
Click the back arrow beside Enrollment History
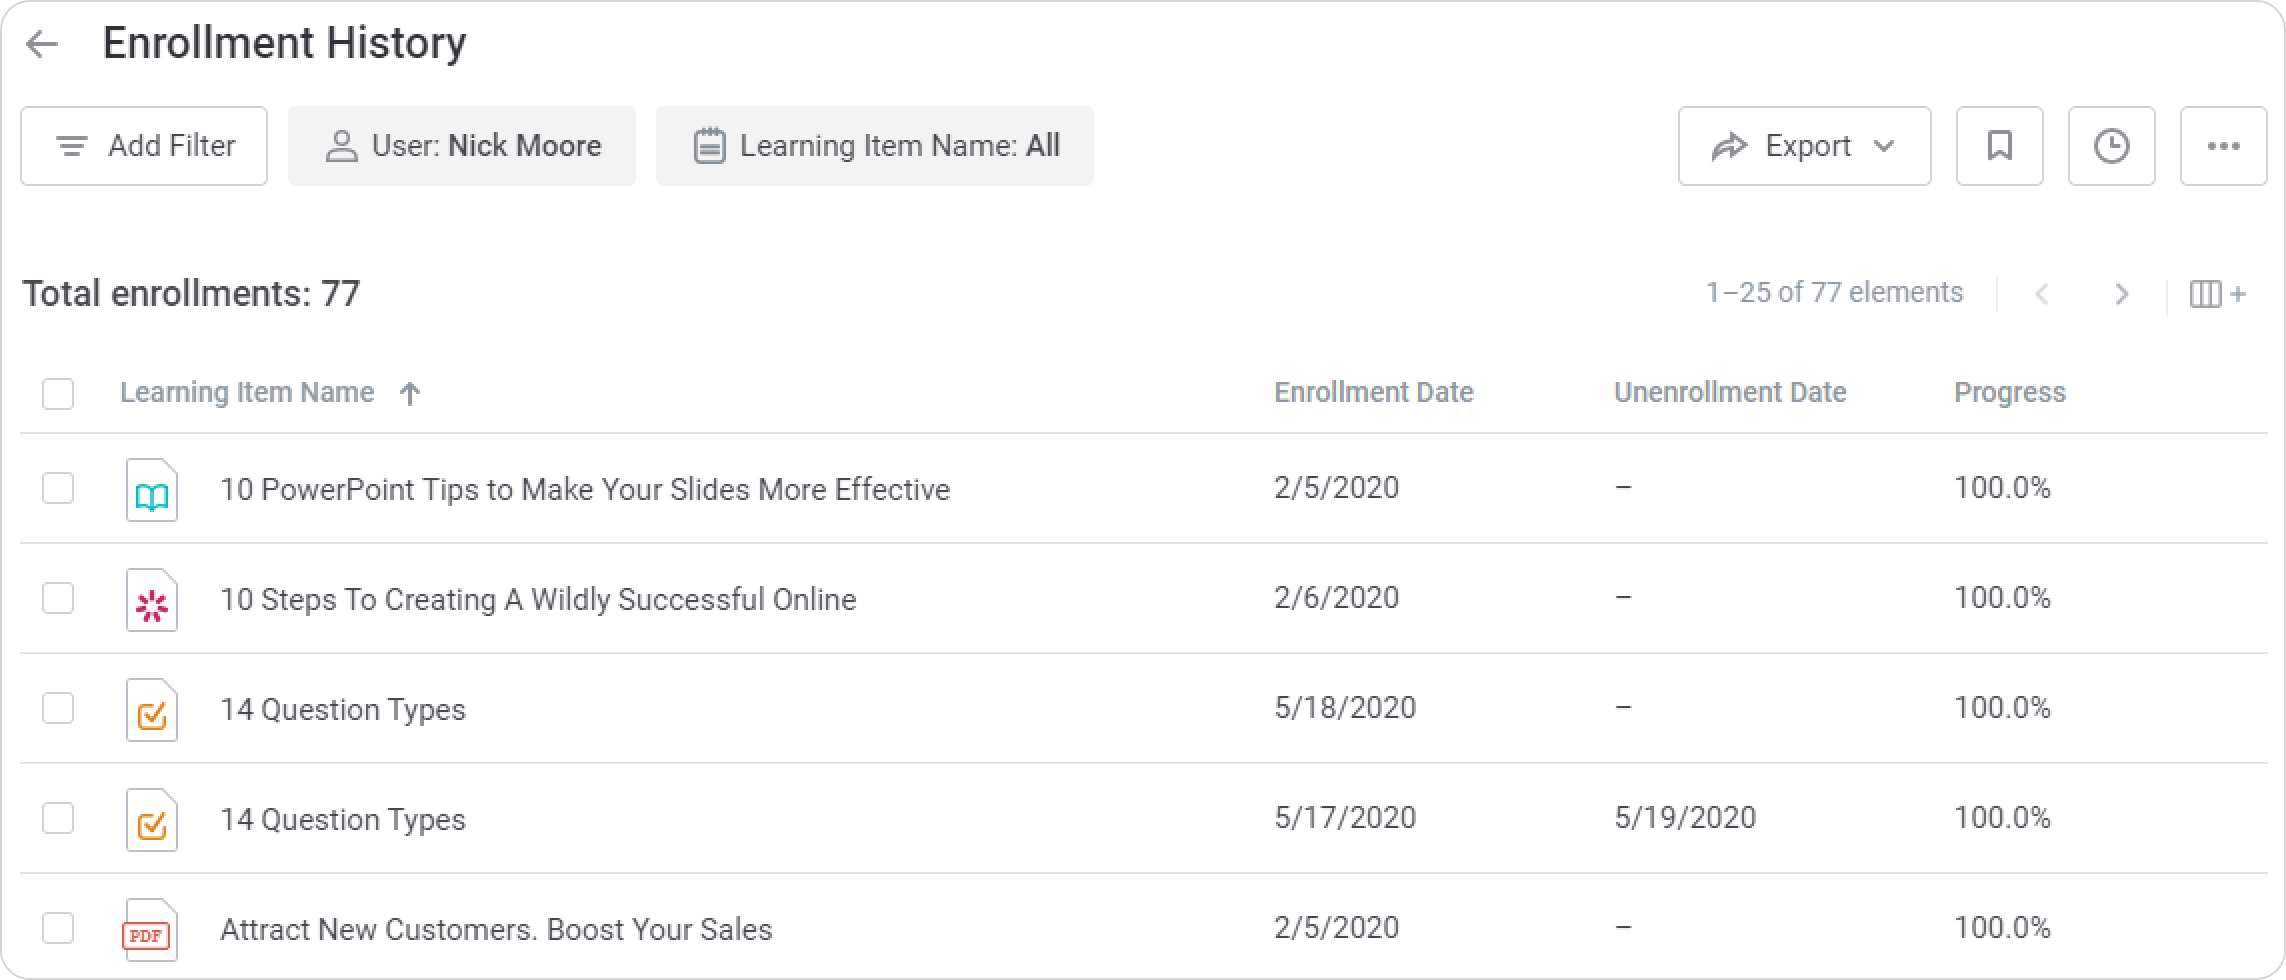42,44
